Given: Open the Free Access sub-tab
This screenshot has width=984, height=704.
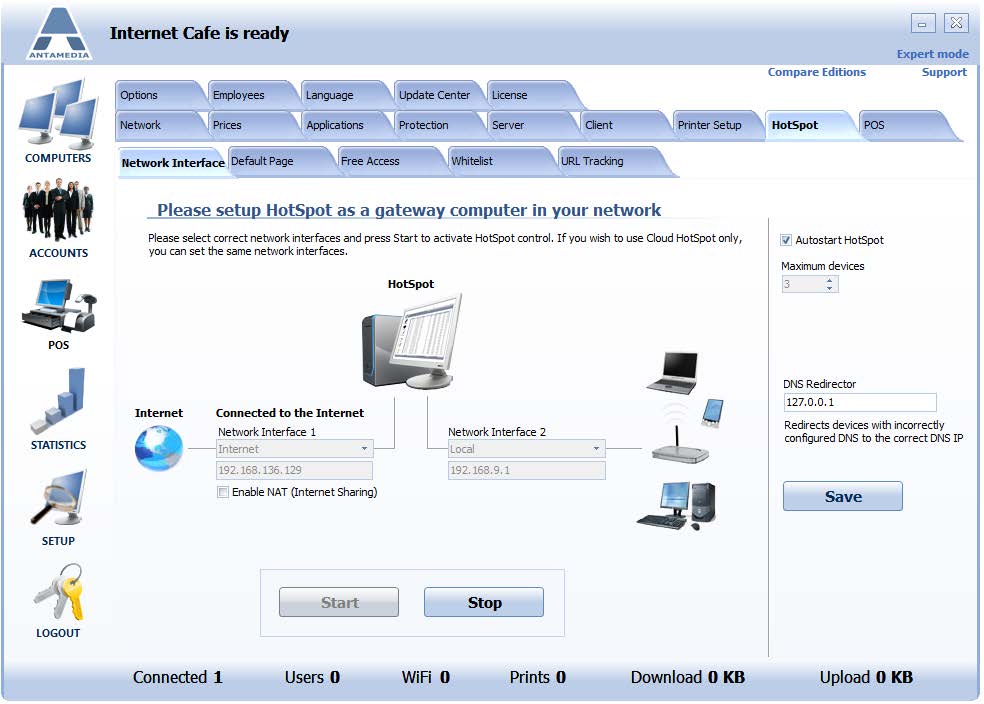Looking at the screenshot, I should 390,161.
